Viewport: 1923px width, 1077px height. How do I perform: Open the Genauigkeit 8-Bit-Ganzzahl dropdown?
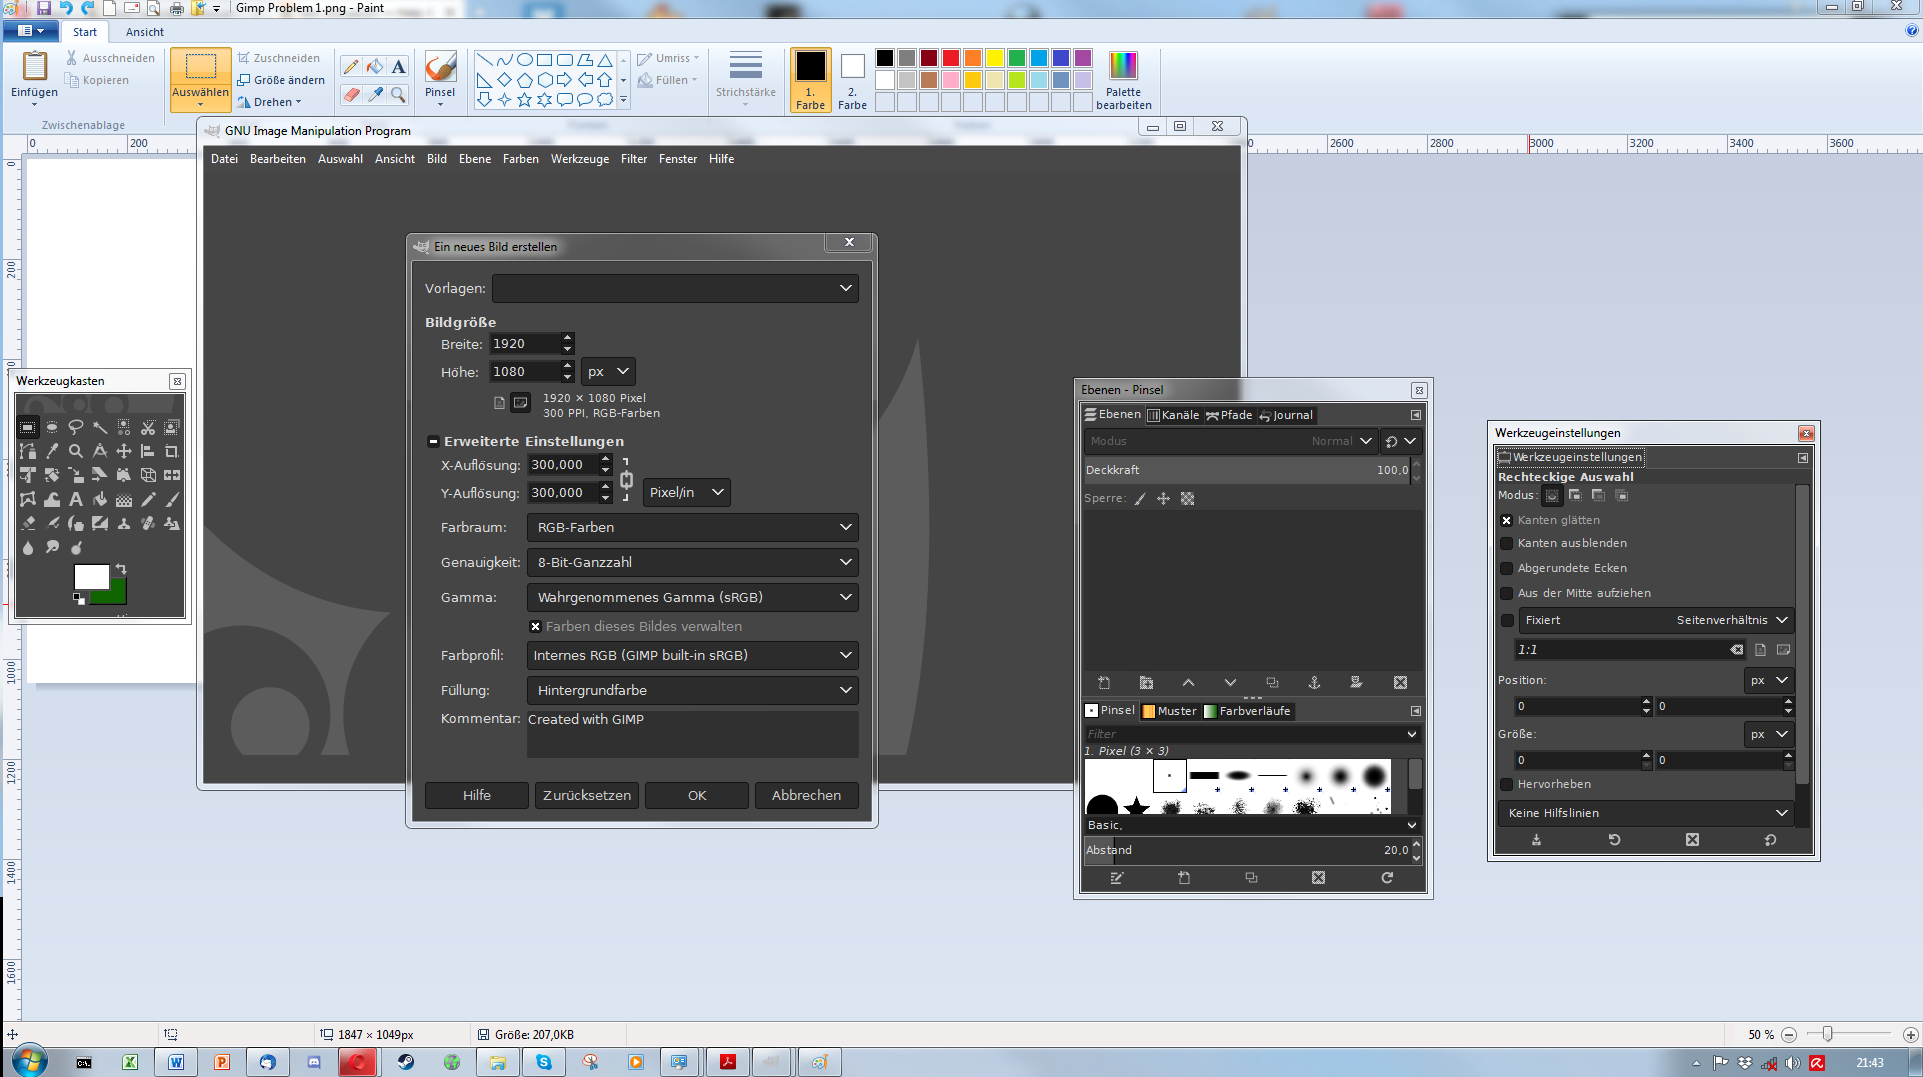[692, 562]
